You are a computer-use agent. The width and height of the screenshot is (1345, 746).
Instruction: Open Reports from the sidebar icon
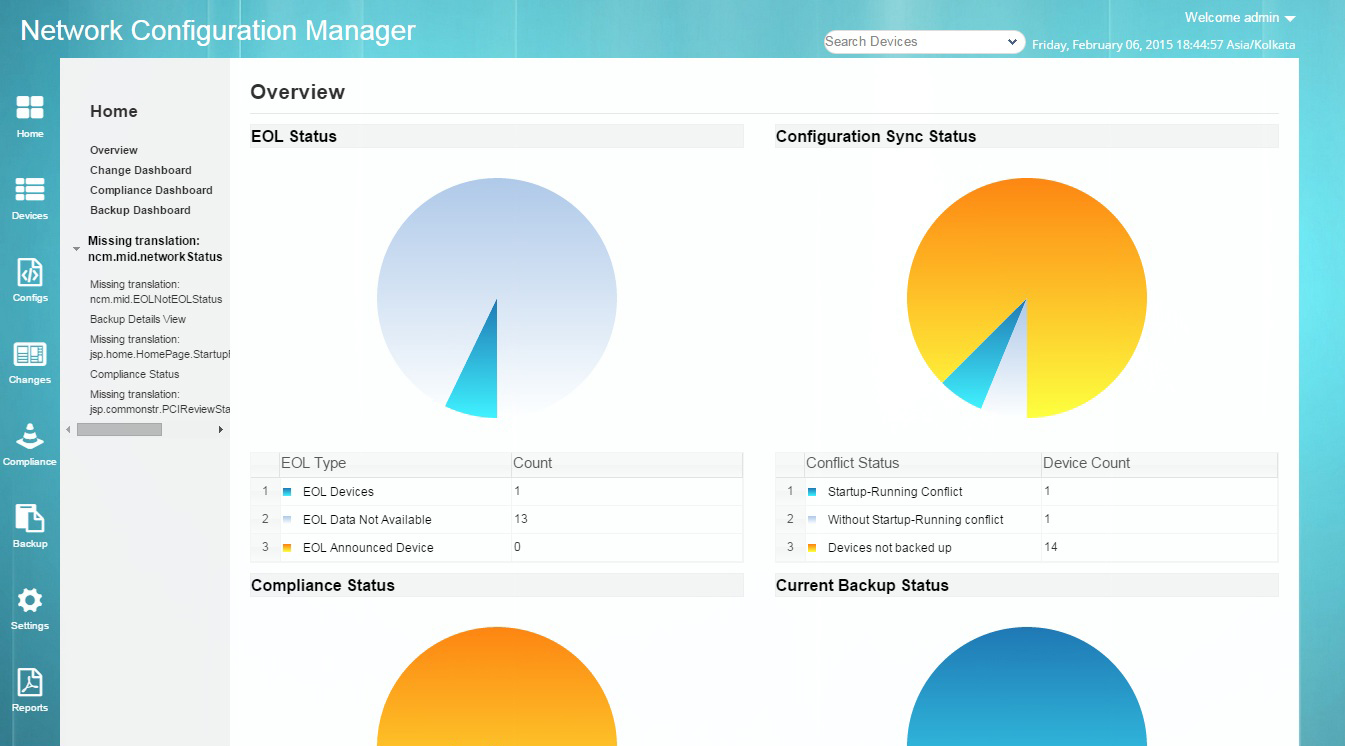[x=30, y=688]
